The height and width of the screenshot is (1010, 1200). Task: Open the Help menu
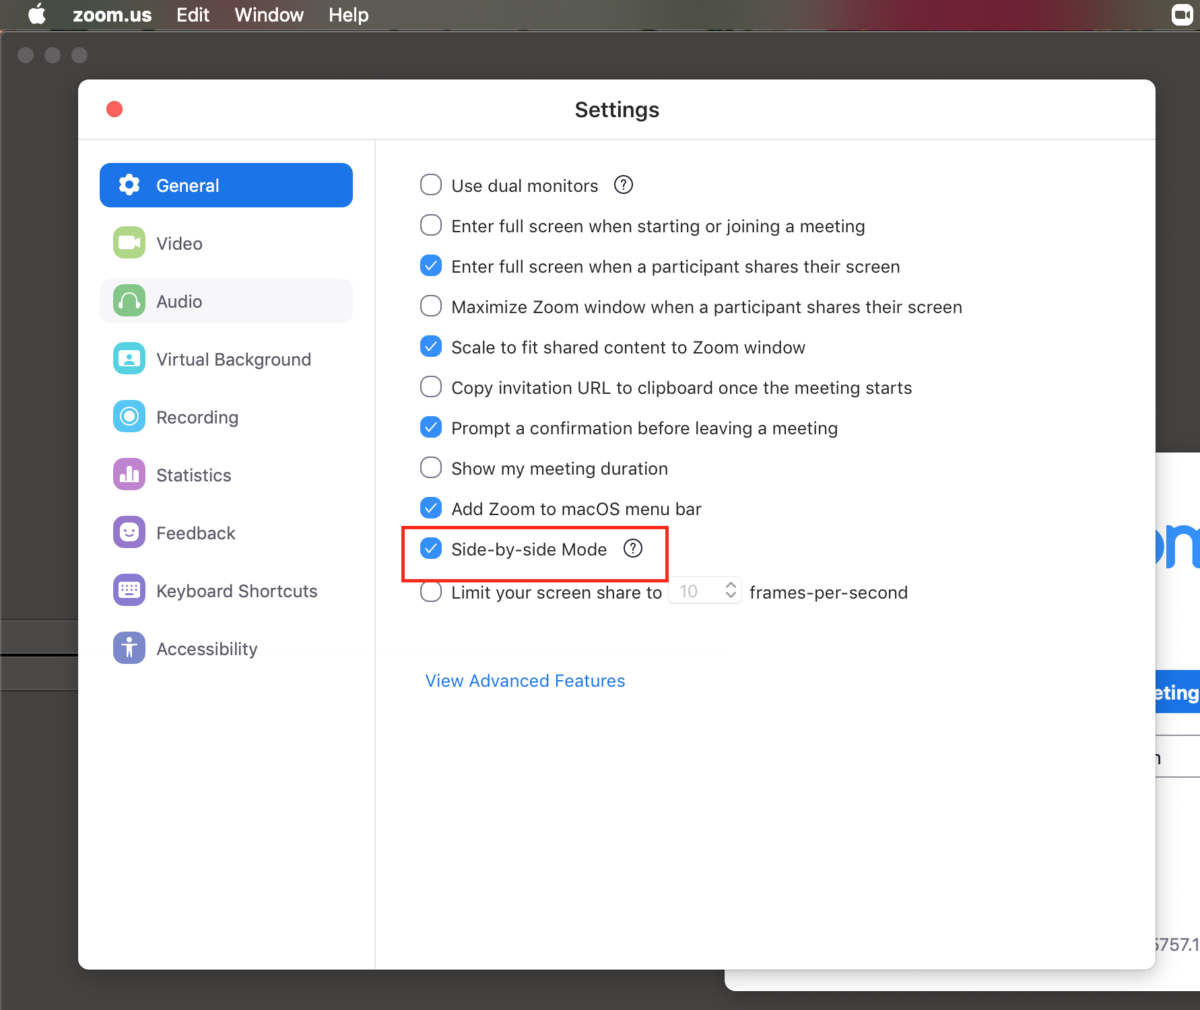[349, 15]
